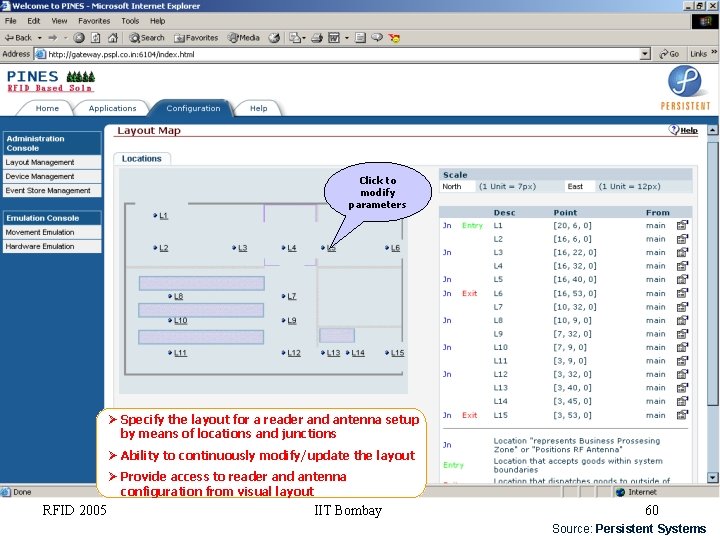
Task: Switch to the Applications tab
Action: tap(112, 108)
